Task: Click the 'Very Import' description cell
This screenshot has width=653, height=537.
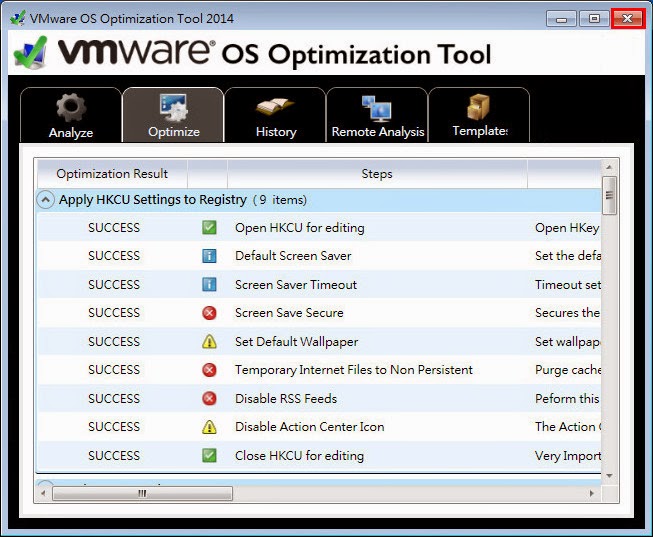Action: [x=568, y=456]
